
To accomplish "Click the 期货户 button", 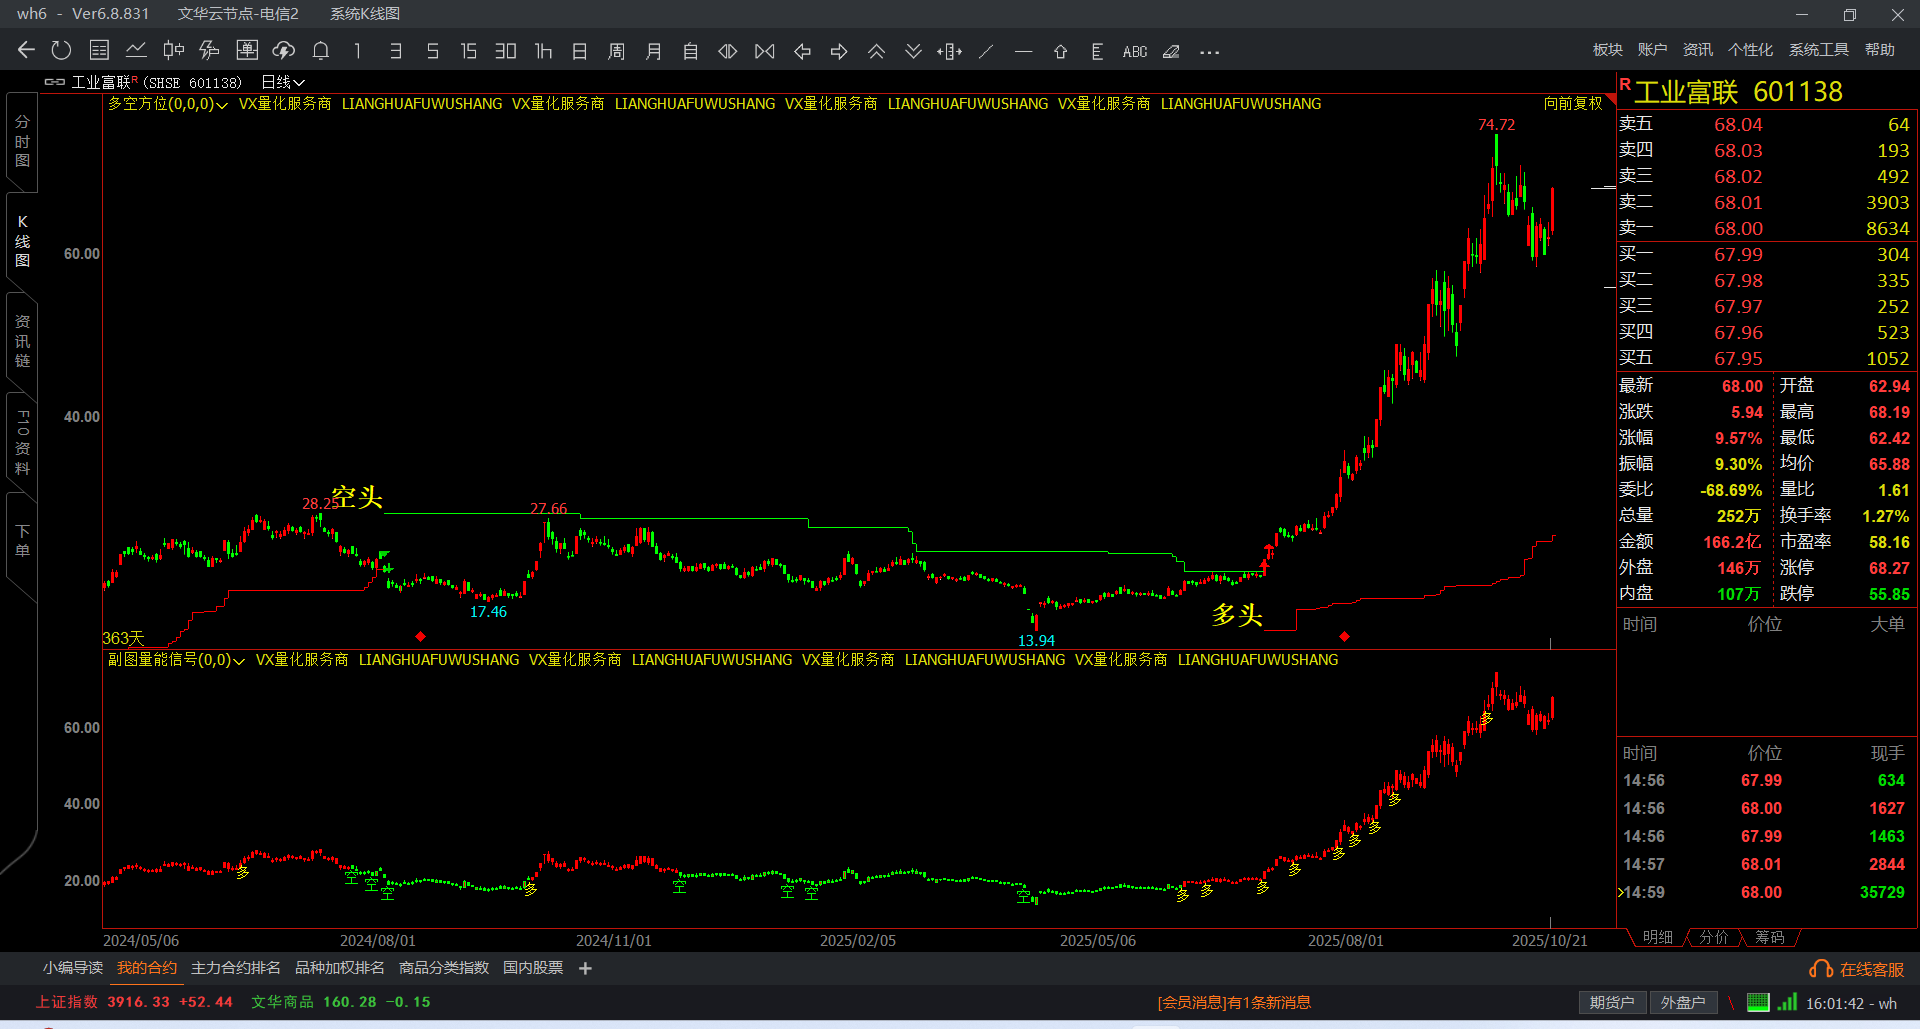I will pyautogui.click(x=1611, y=1002).
